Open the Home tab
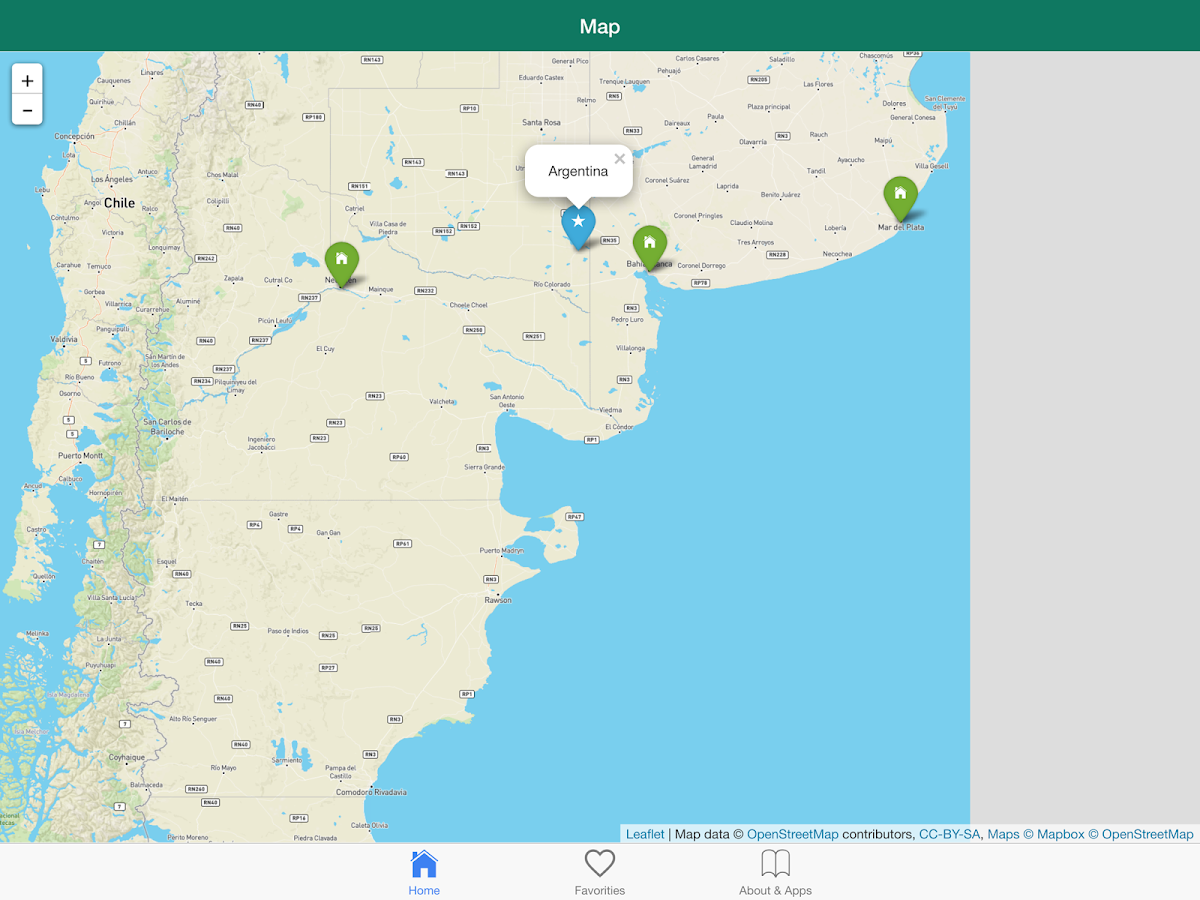The image size is (1200, 900). [x=424, y=872]
